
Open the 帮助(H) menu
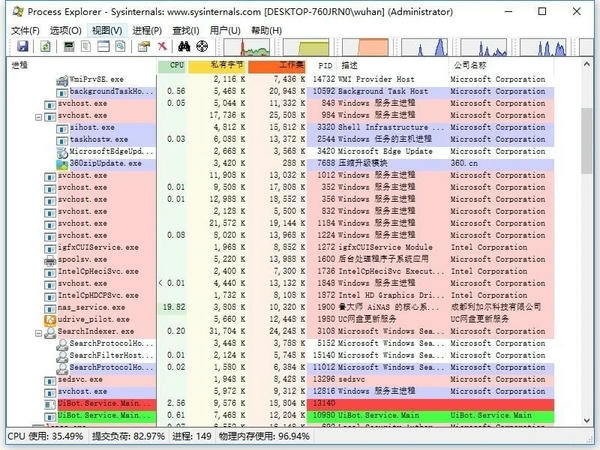point(266,30)
